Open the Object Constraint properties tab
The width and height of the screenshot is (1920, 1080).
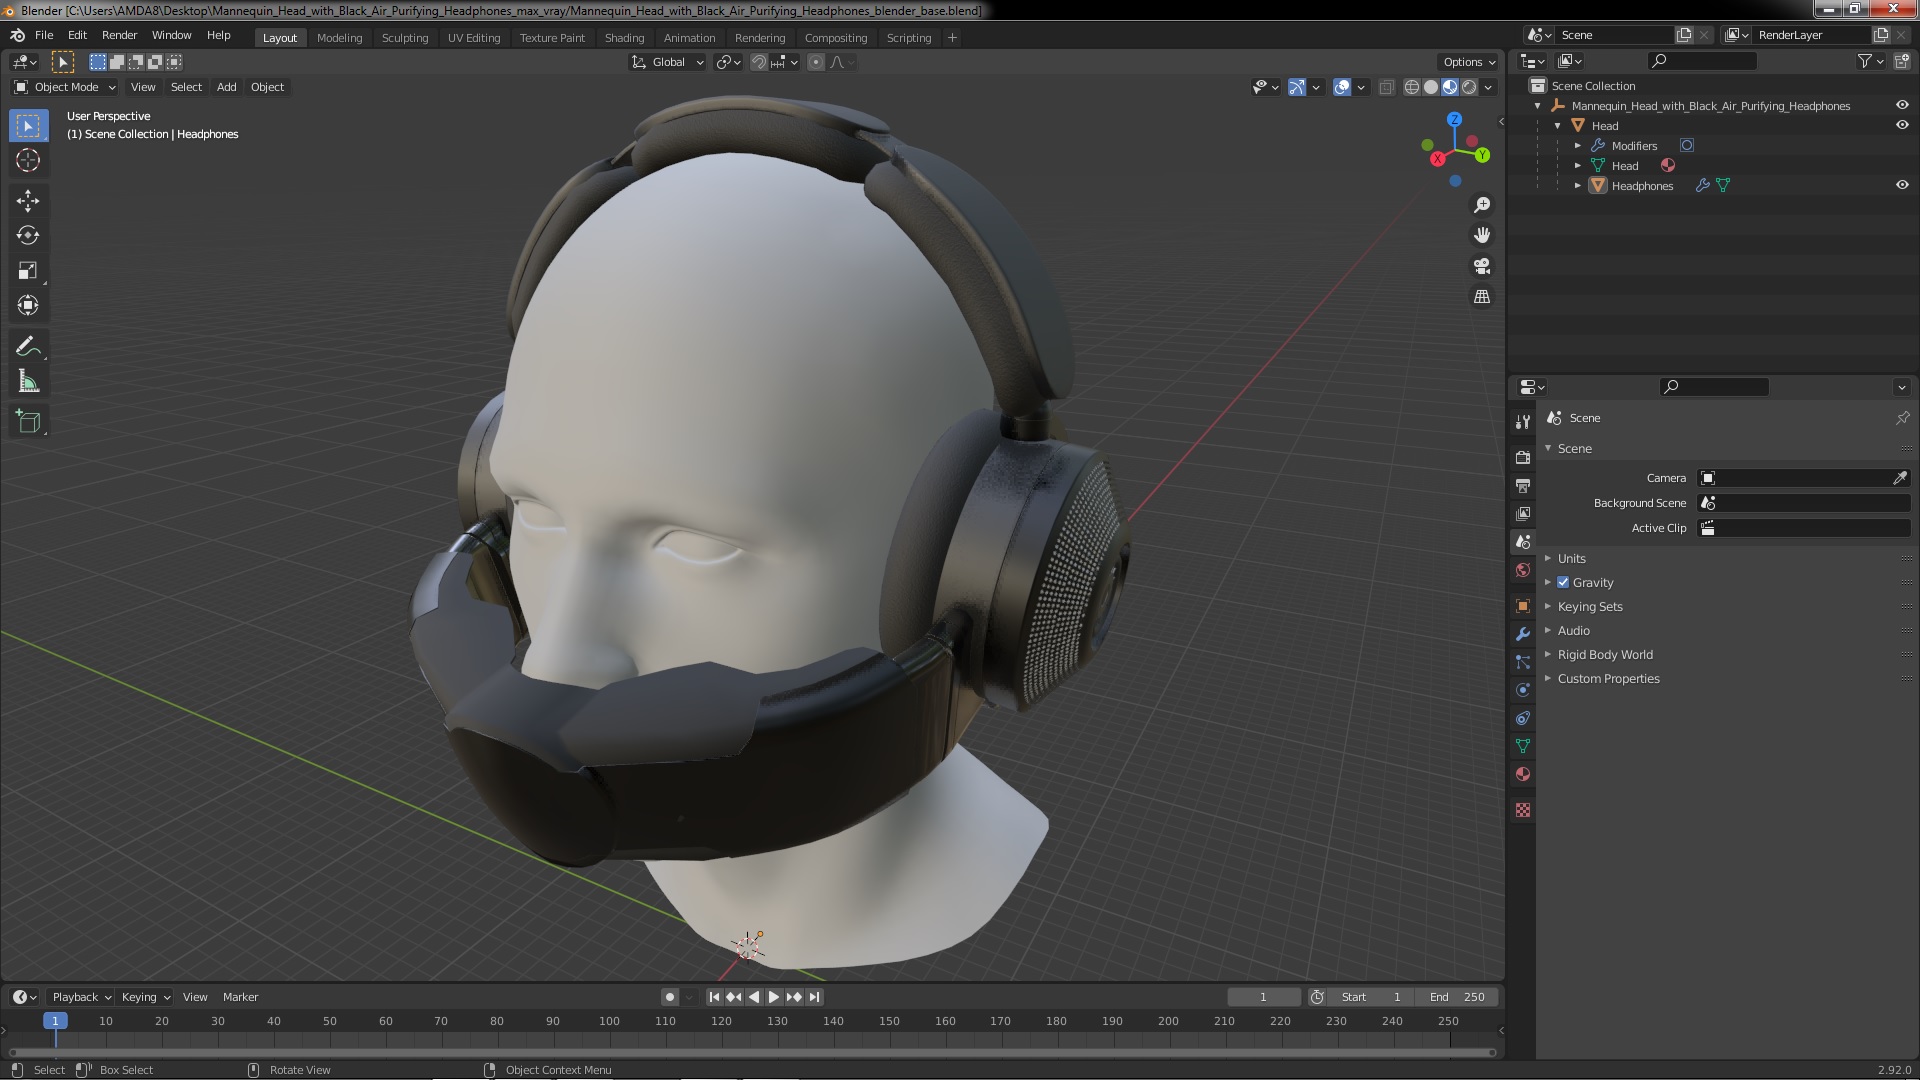click(x=1523, y=718)
